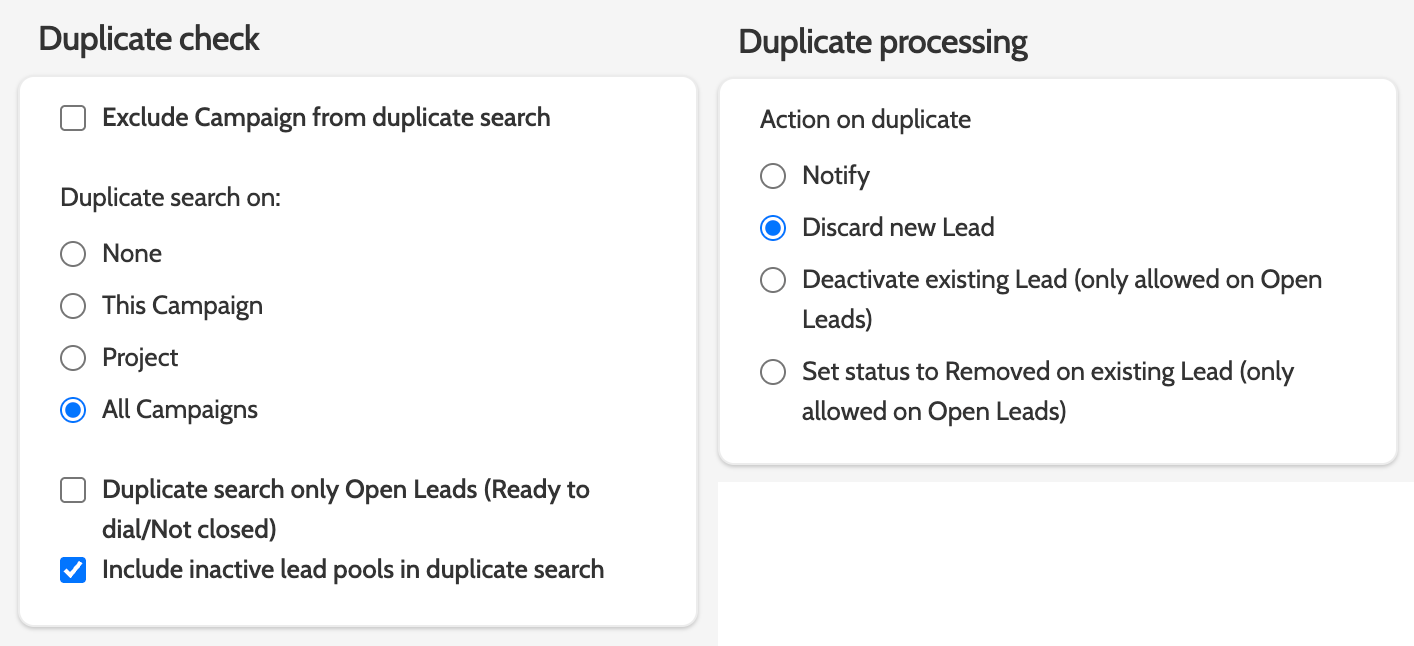The width and height of the screenshot is (1414, 646).
Task: Click the Duplicate check section heading
Action: [149, 39]
